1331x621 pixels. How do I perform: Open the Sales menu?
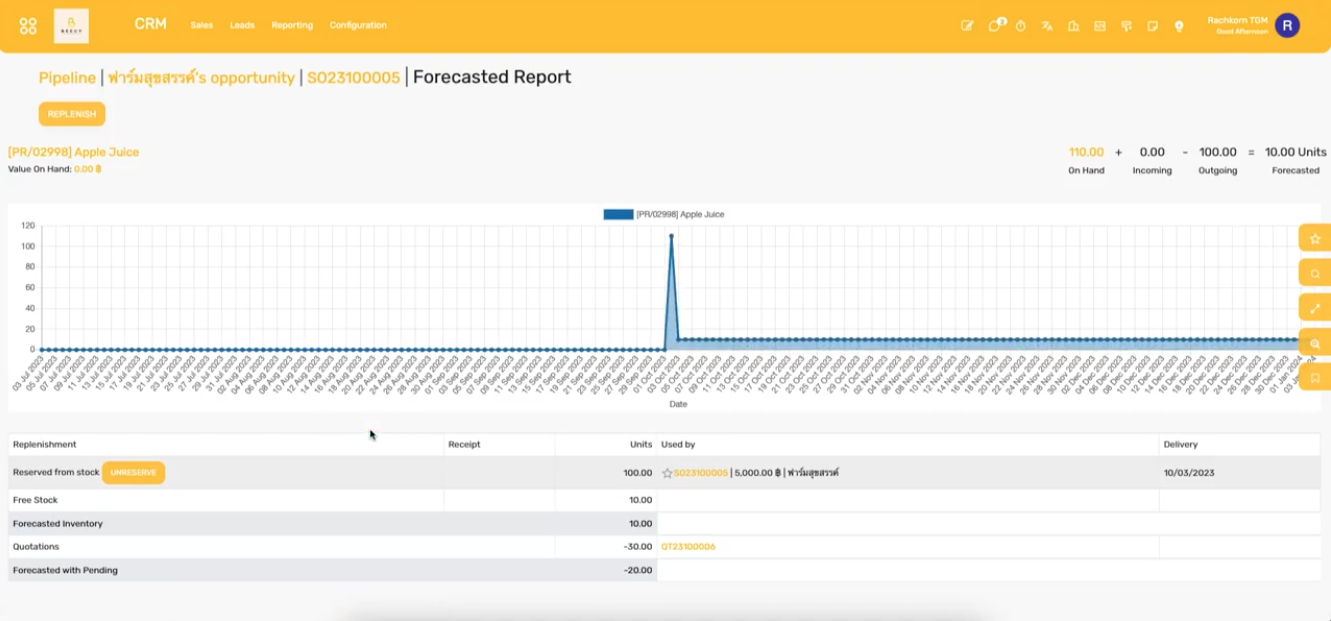coord(202,25)
